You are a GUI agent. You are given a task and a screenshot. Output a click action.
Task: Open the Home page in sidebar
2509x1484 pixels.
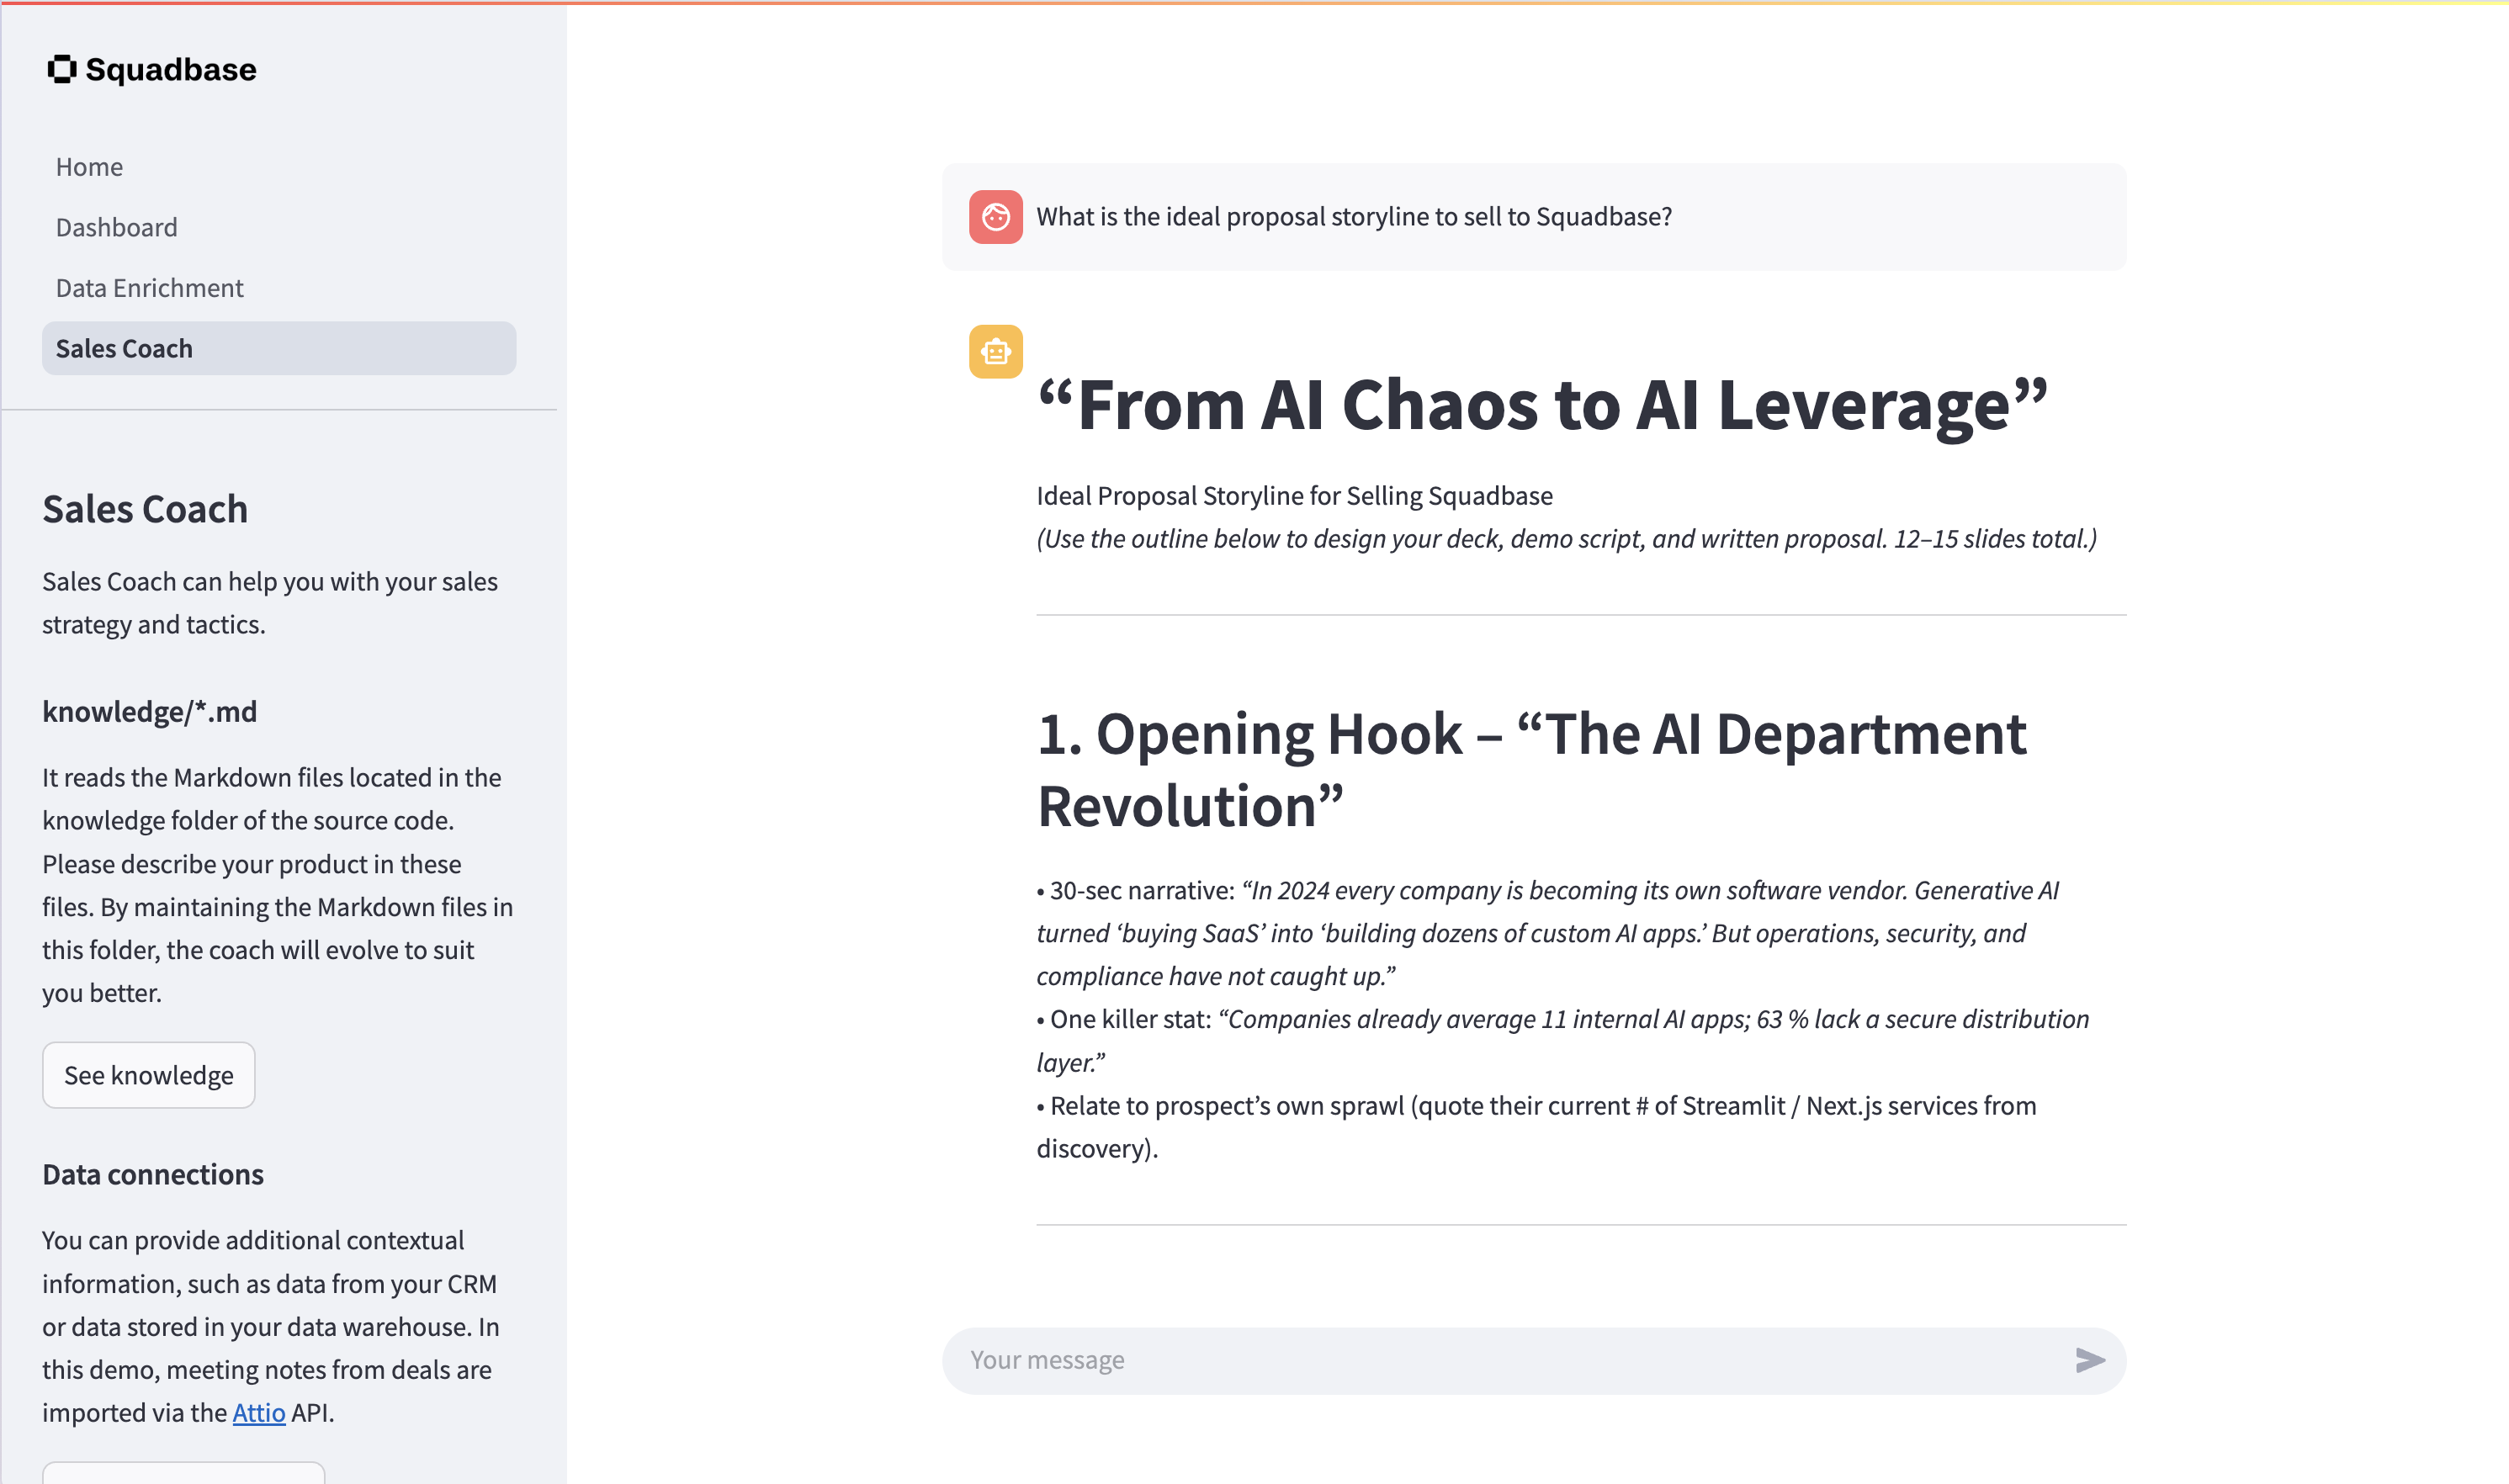pyautogui.click(x=89, y=167)
